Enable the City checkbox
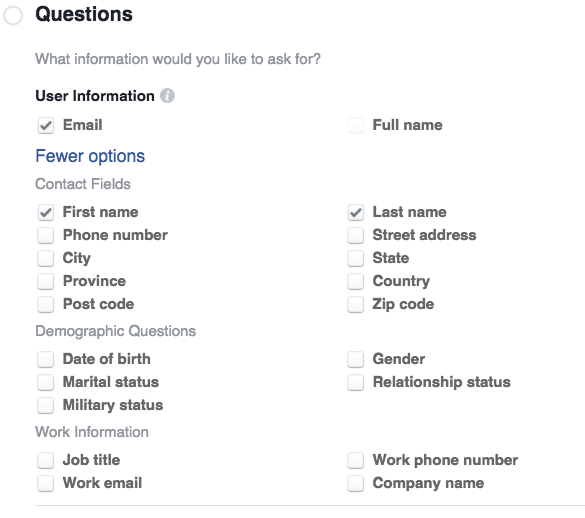This screenshot has height=518, width=585. point(46,258)
